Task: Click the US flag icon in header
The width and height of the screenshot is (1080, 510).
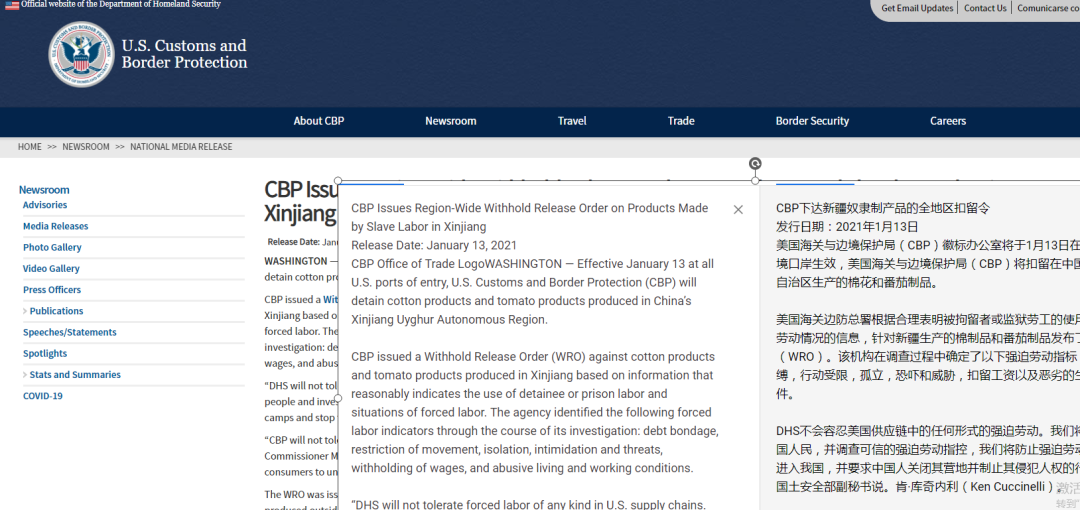Action: [11, 5]
